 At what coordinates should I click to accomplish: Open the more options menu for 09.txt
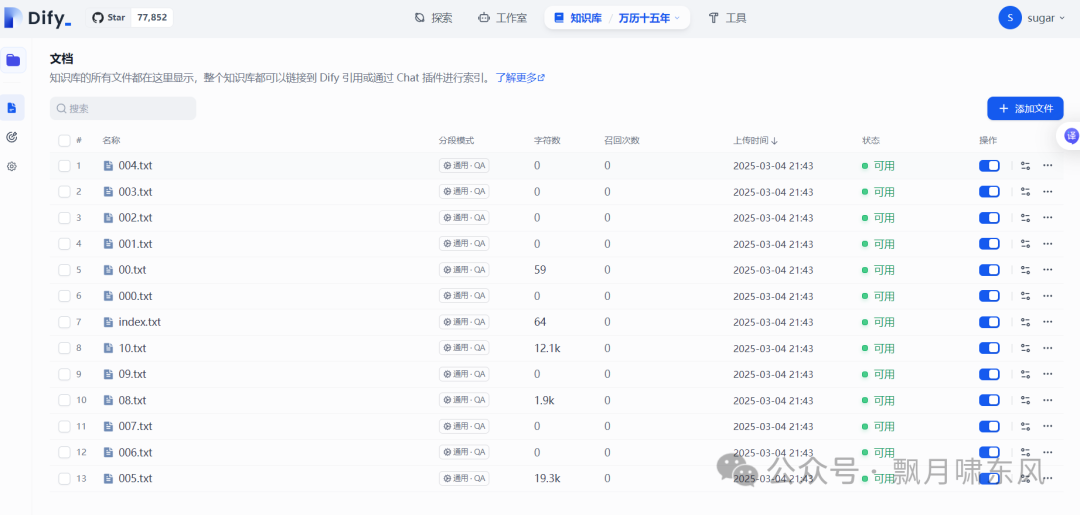point(1048,374)
